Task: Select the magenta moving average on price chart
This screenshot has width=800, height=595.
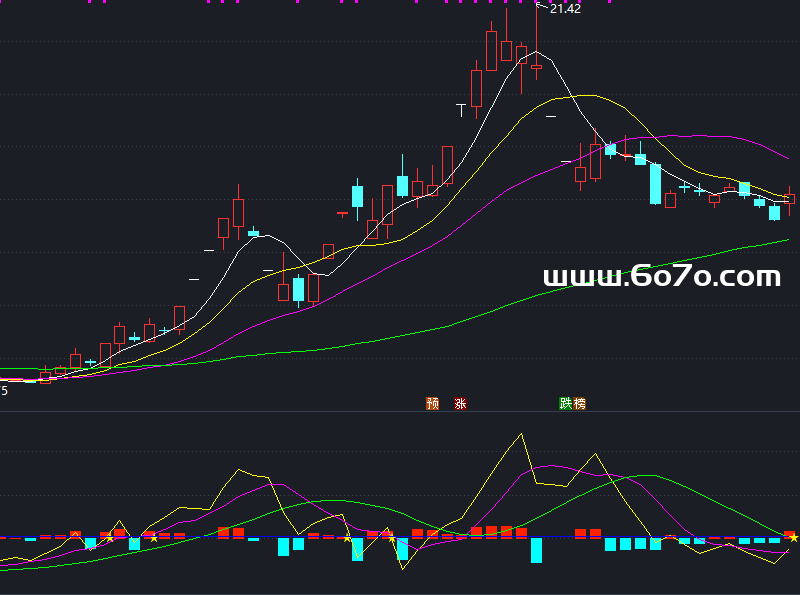Action: tap(700, 135)
